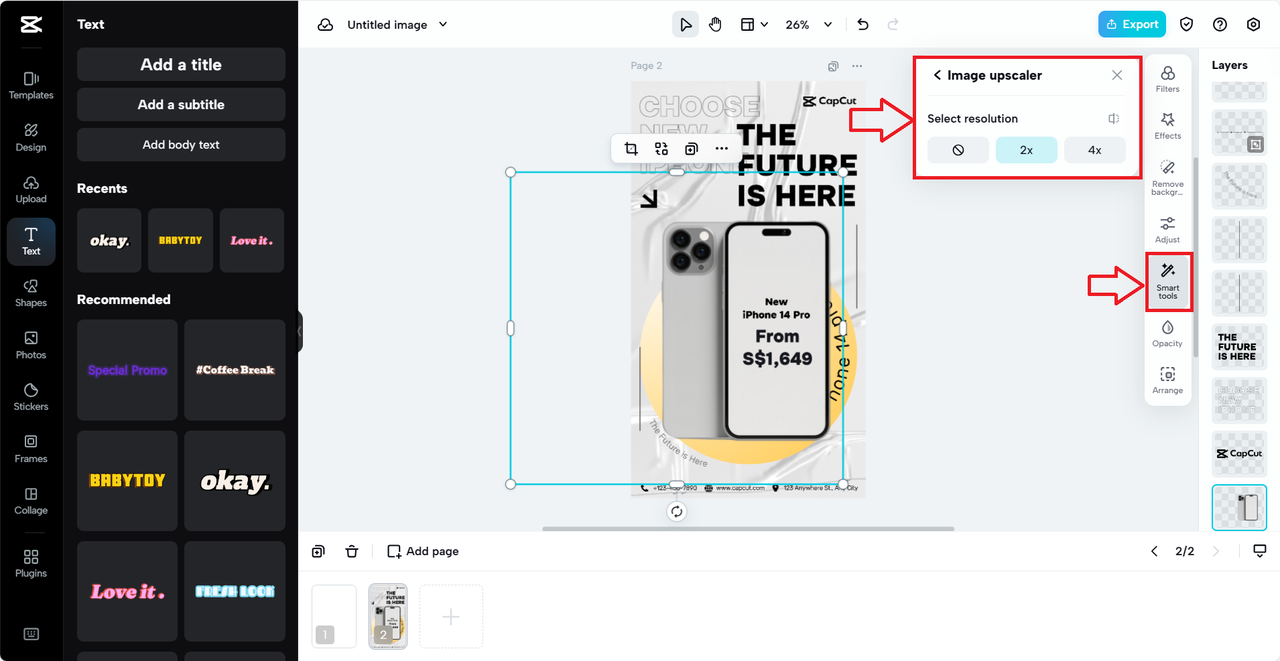Apply the Special Promo recommended text

(127, 370)
